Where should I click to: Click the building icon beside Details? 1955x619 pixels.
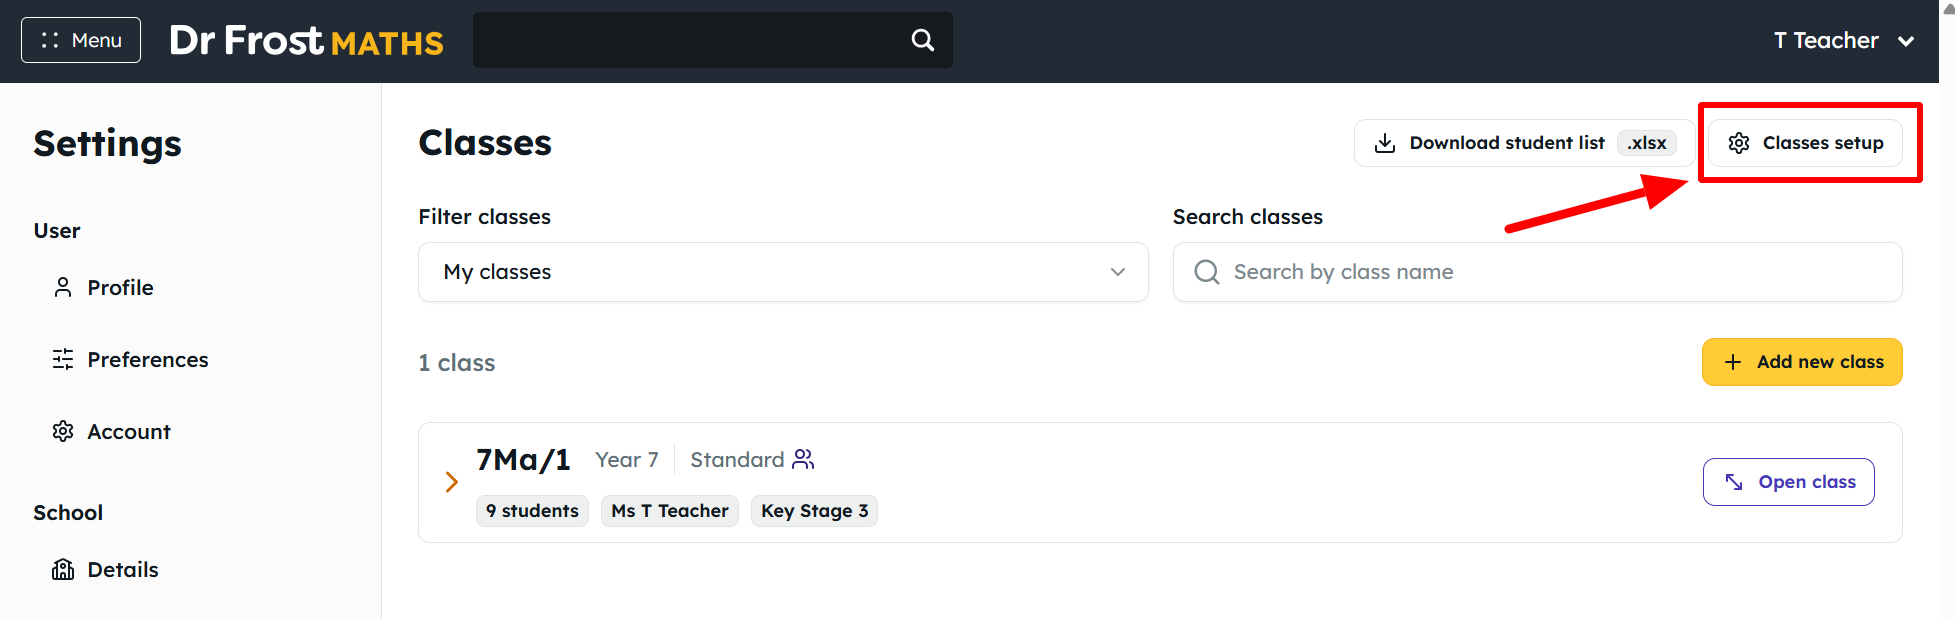coord(63,569)
